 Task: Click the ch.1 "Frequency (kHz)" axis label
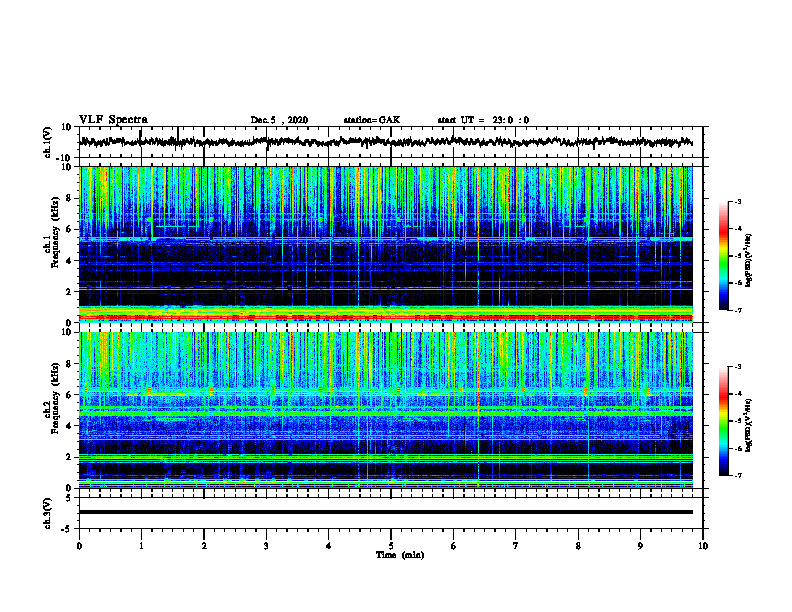pos(55,232)
